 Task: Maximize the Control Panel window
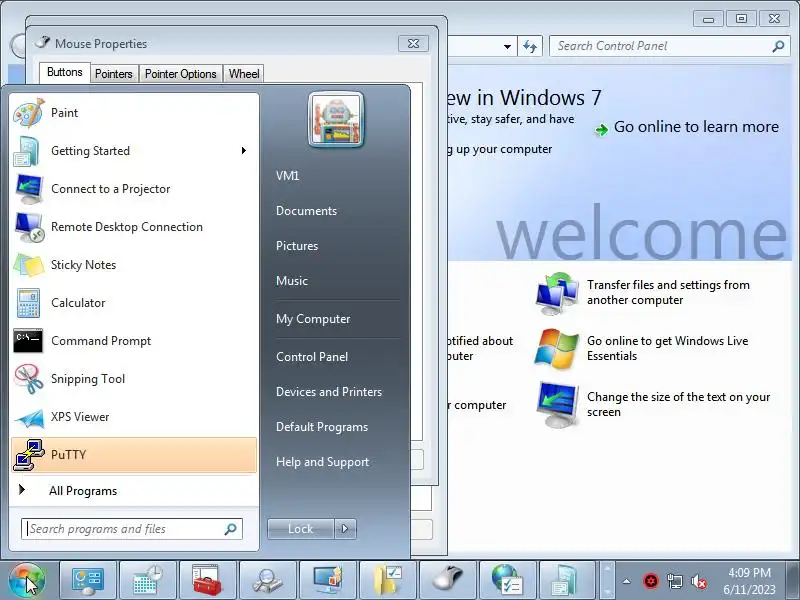[741, 19]
